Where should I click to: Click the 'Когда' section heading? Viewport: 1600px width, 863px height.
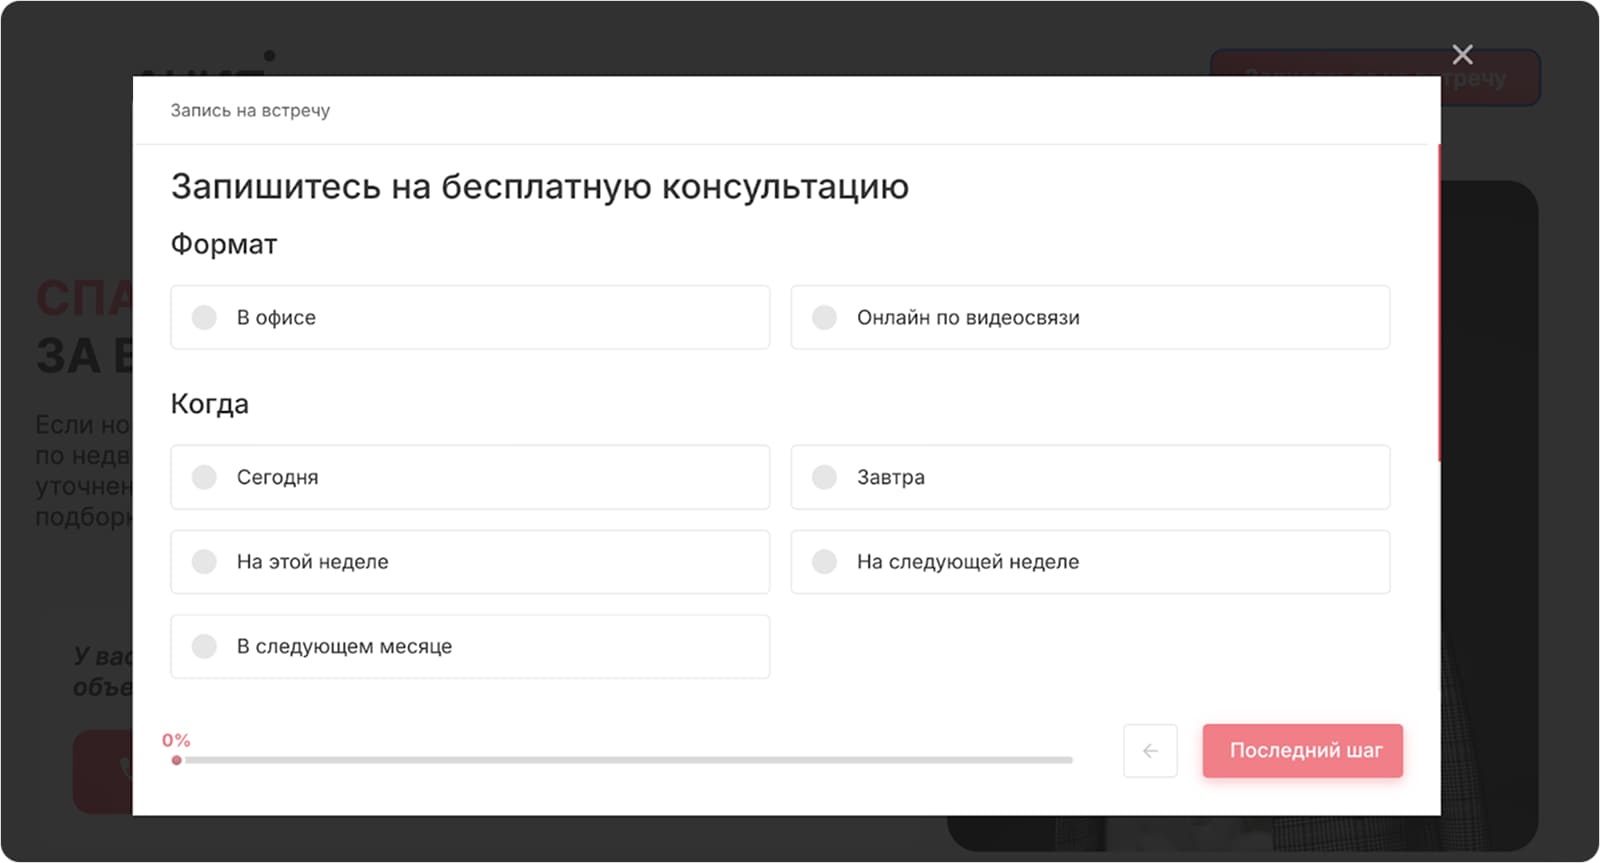[209, 404]
